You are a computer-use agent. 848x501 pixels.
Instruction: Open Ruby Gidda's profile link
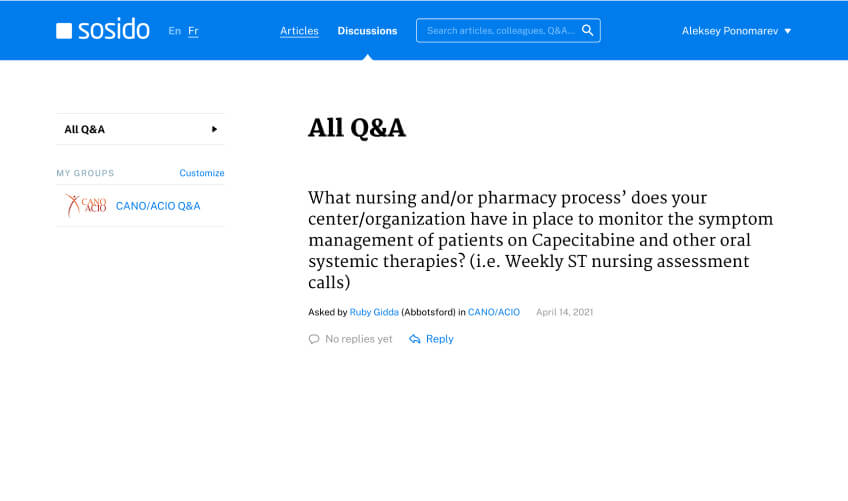(x=374, y=312)
